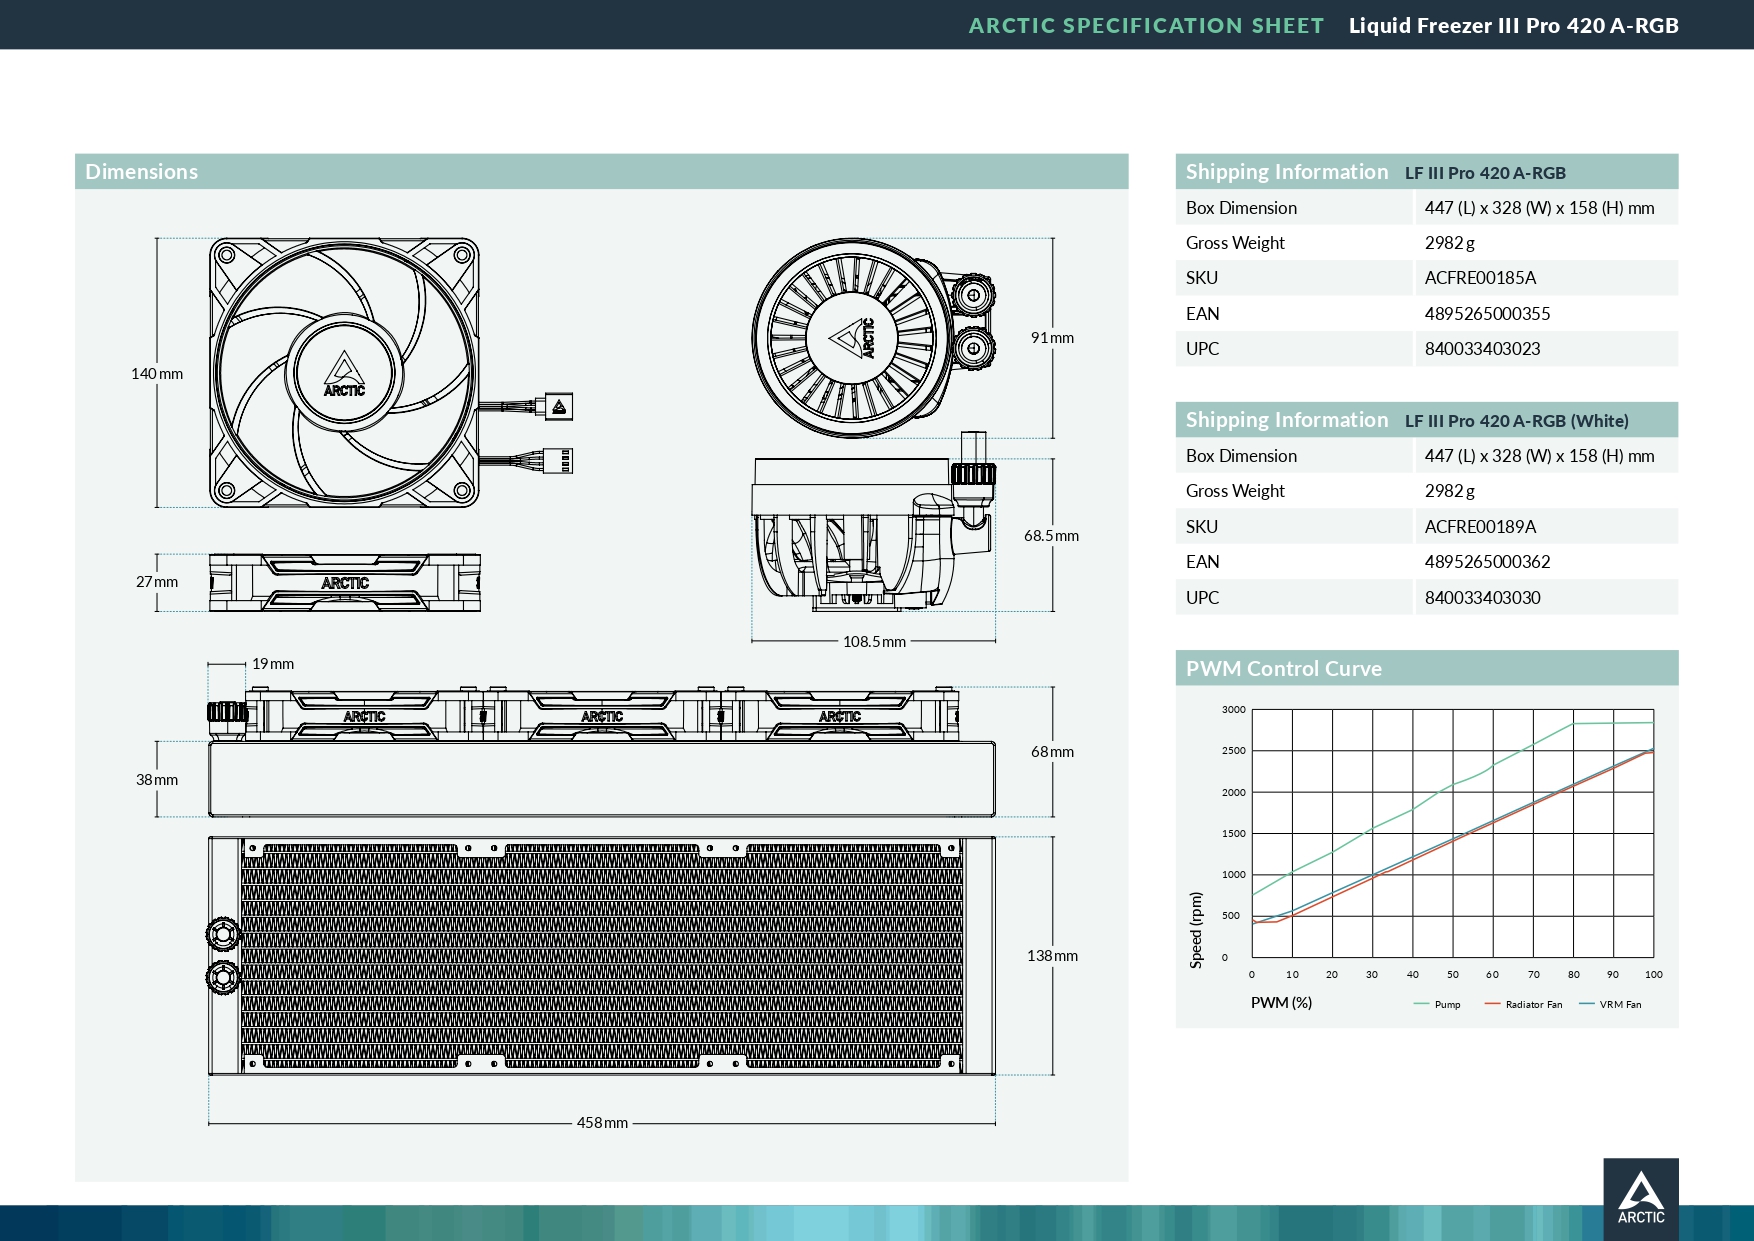Click the 19 mm dimension label
Viewport: 1754px width, 1241px height.
(x=273, y=664)
